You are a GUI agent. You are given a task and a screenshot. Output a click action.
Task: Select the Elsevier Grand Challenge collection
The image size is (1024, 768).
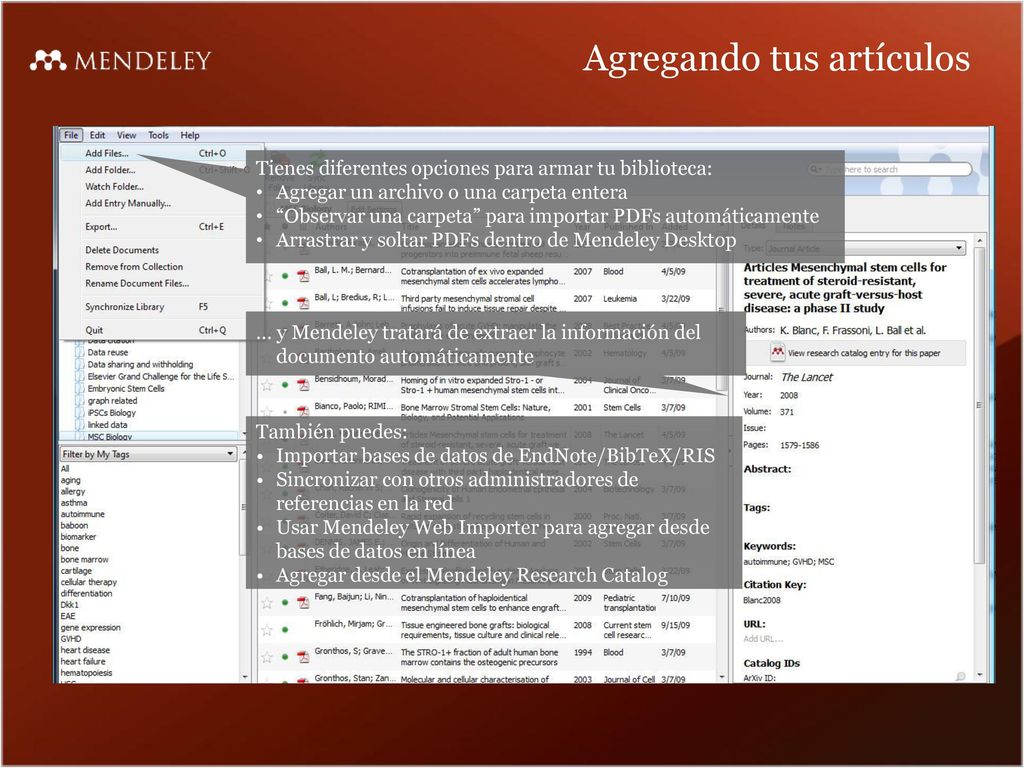(x=160, y=377)
